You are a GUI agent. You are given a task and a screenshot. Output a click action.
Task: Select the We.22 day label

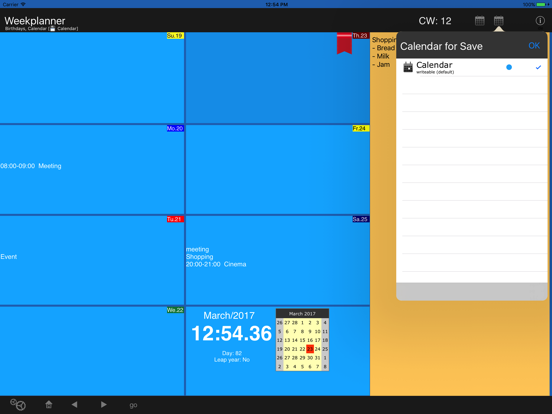coord(175,310)
